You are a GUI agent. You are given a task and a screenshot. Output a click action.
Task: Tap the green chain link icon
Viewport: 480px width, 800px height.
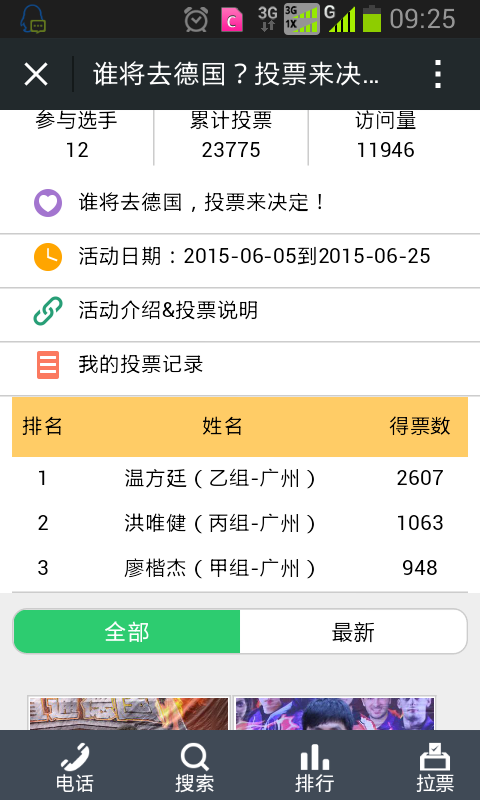point(48,311)
